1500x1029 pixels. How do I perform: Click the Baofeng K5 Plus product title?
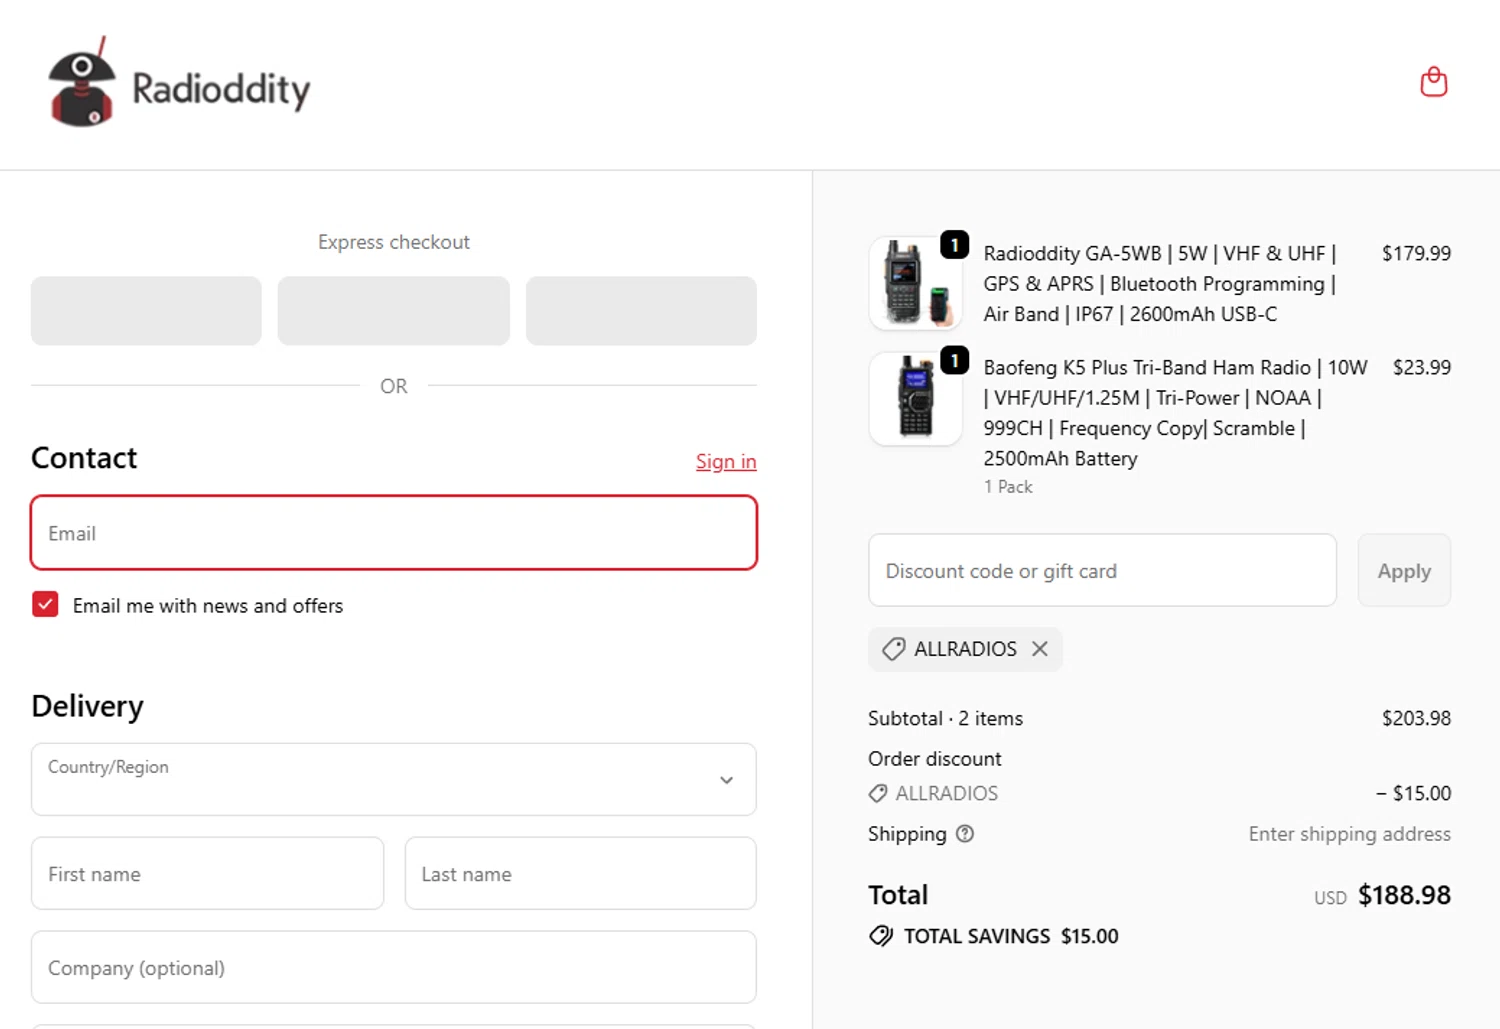tap(1175, 413)
